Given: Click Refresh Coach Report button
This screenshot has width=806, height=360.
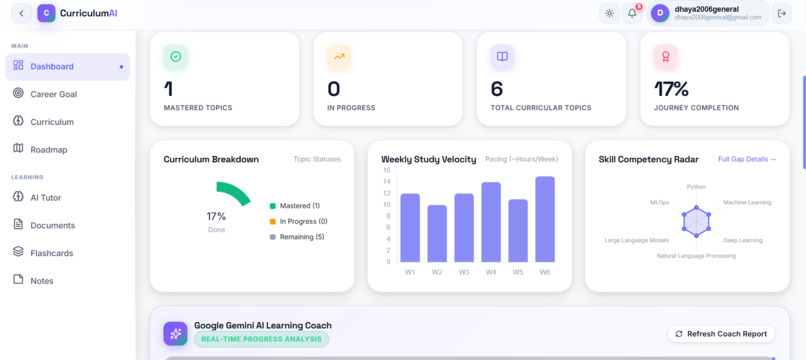Looking at the screenshot, I should coord(721,334).
